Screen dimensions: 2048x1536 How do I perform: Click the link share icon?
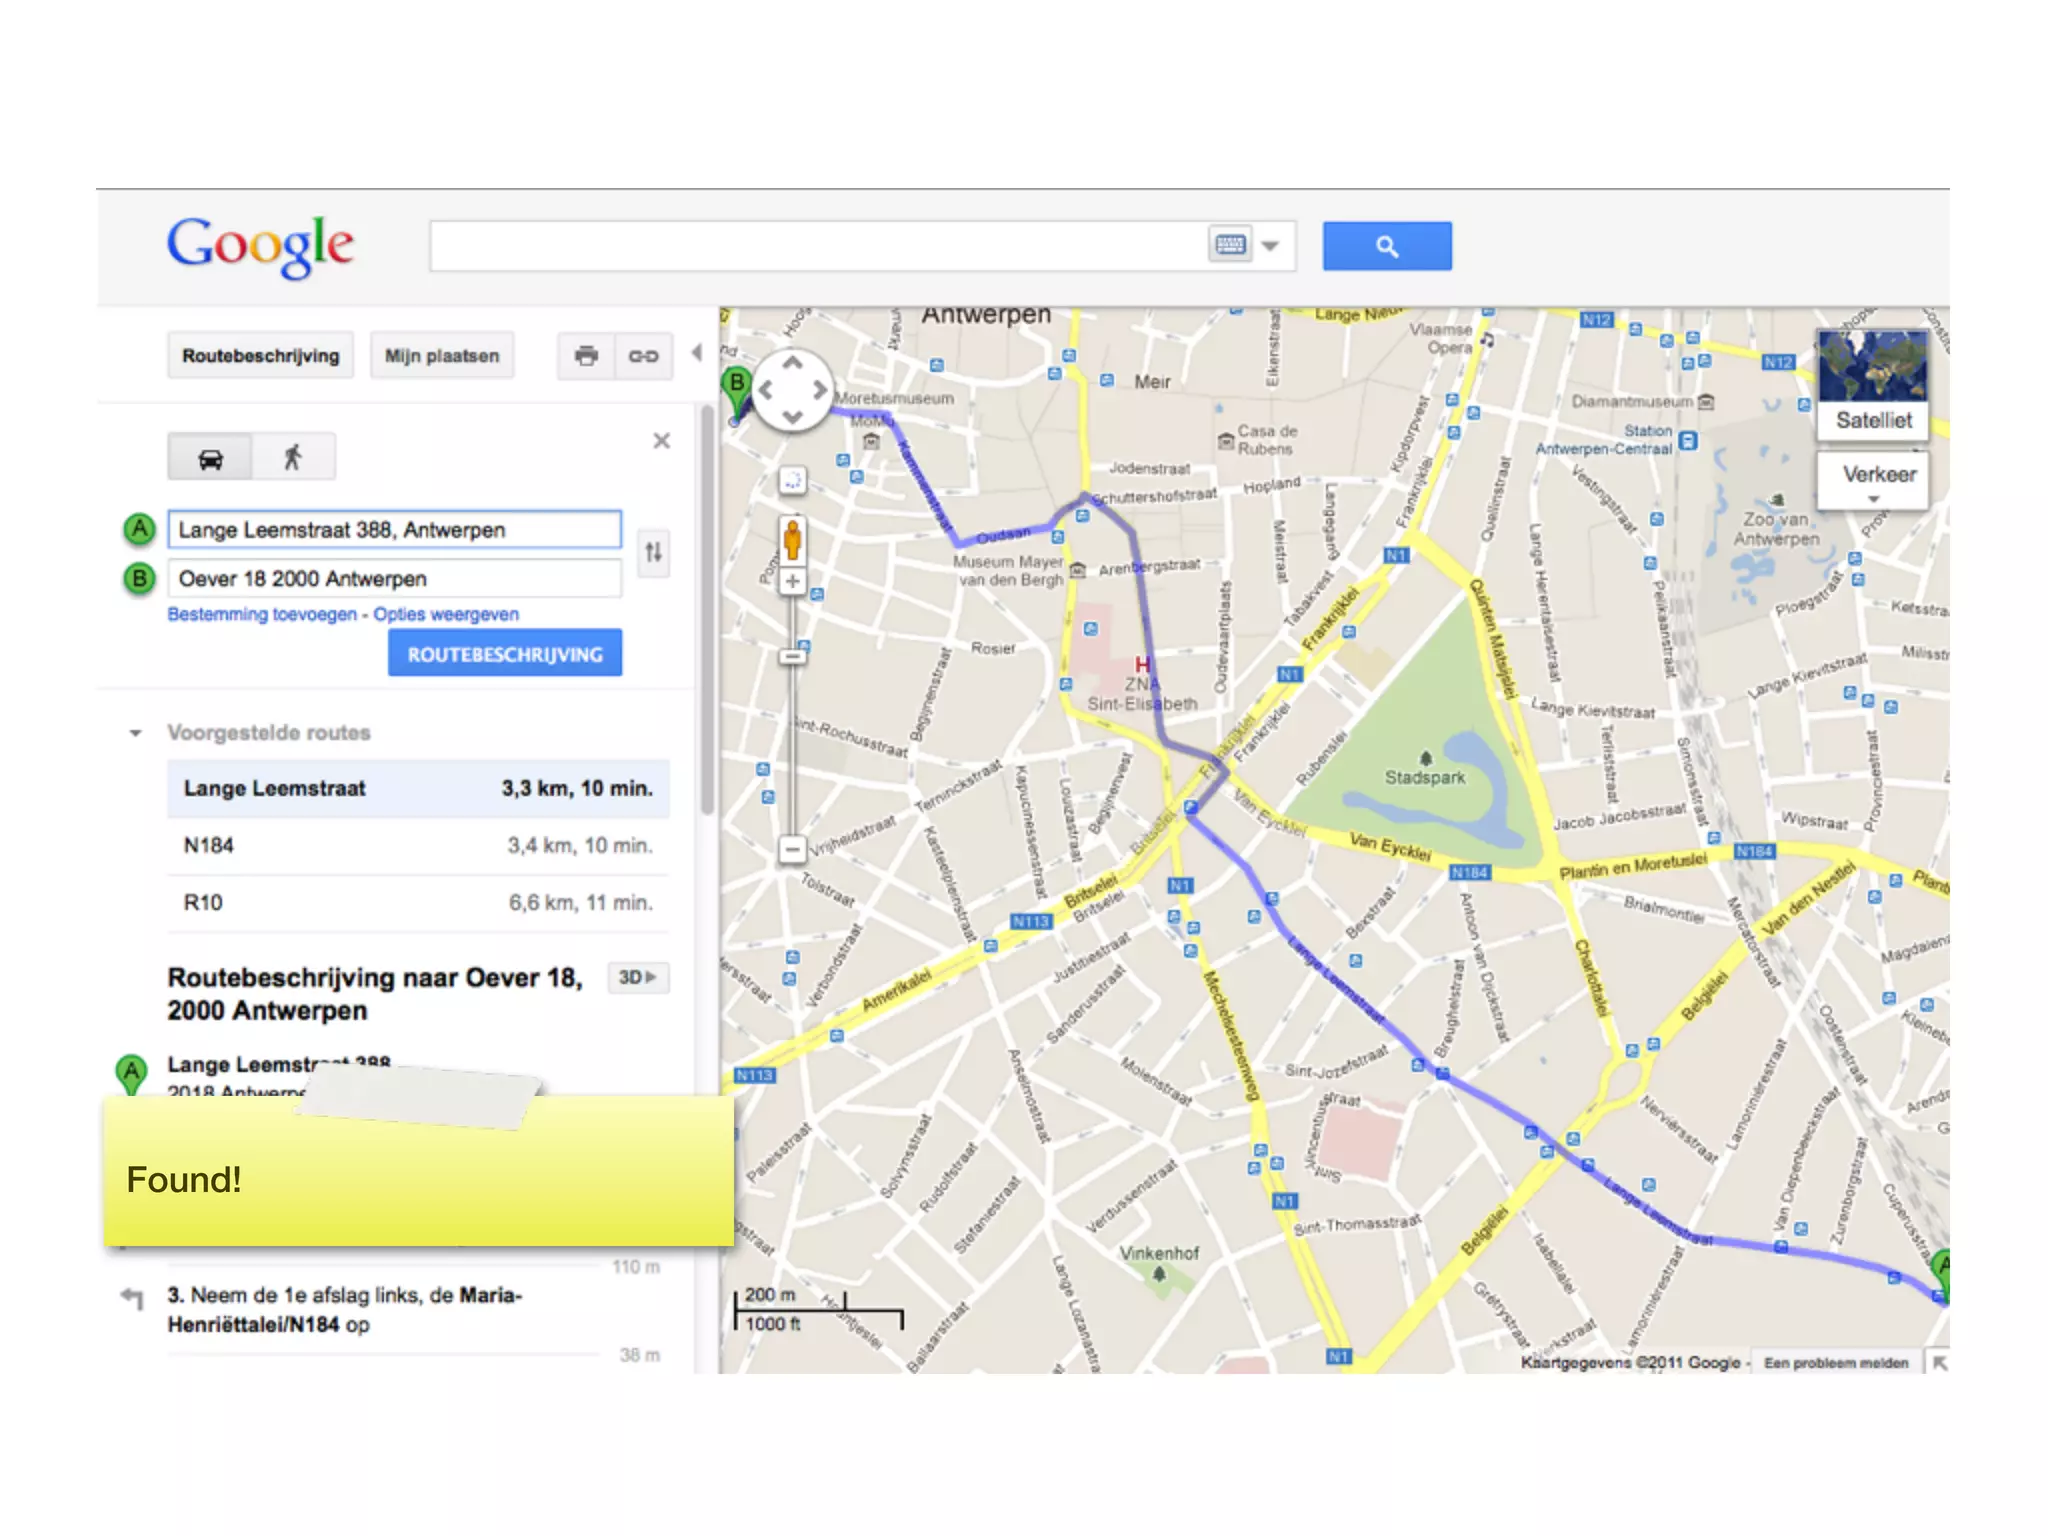[643, 356]
